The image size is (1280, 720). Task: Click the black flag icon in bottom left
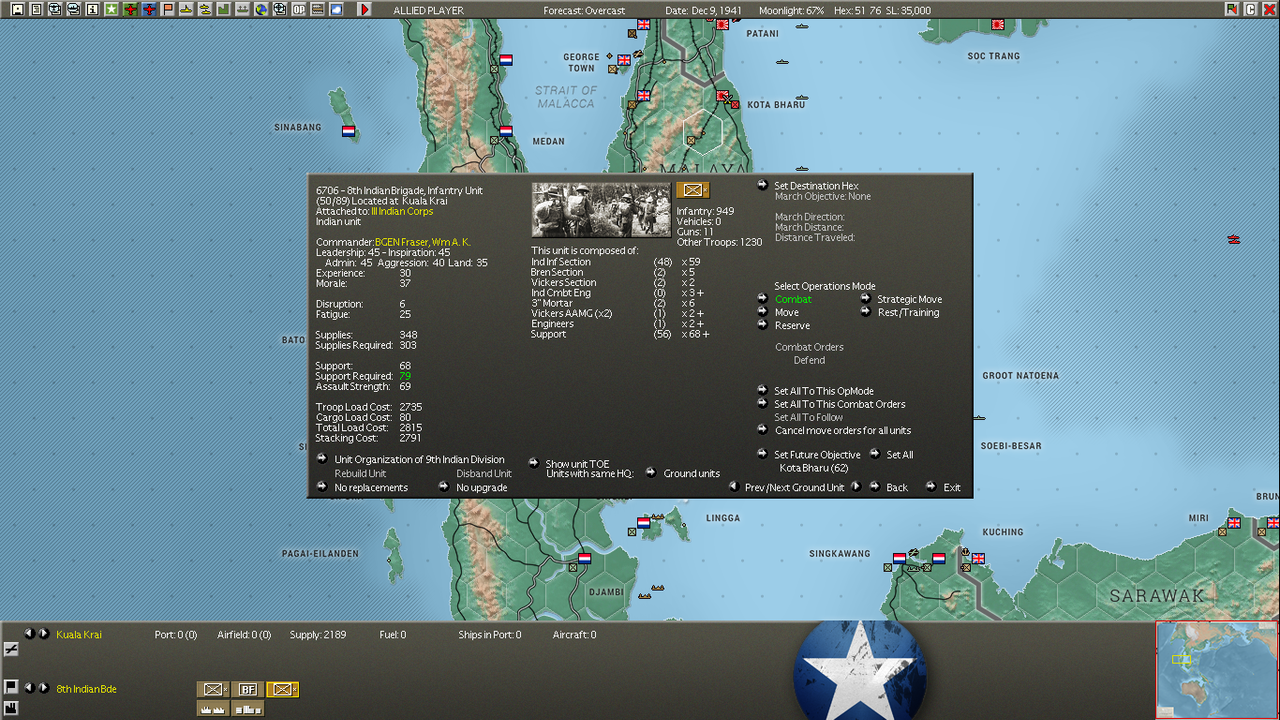coord(10,687)
